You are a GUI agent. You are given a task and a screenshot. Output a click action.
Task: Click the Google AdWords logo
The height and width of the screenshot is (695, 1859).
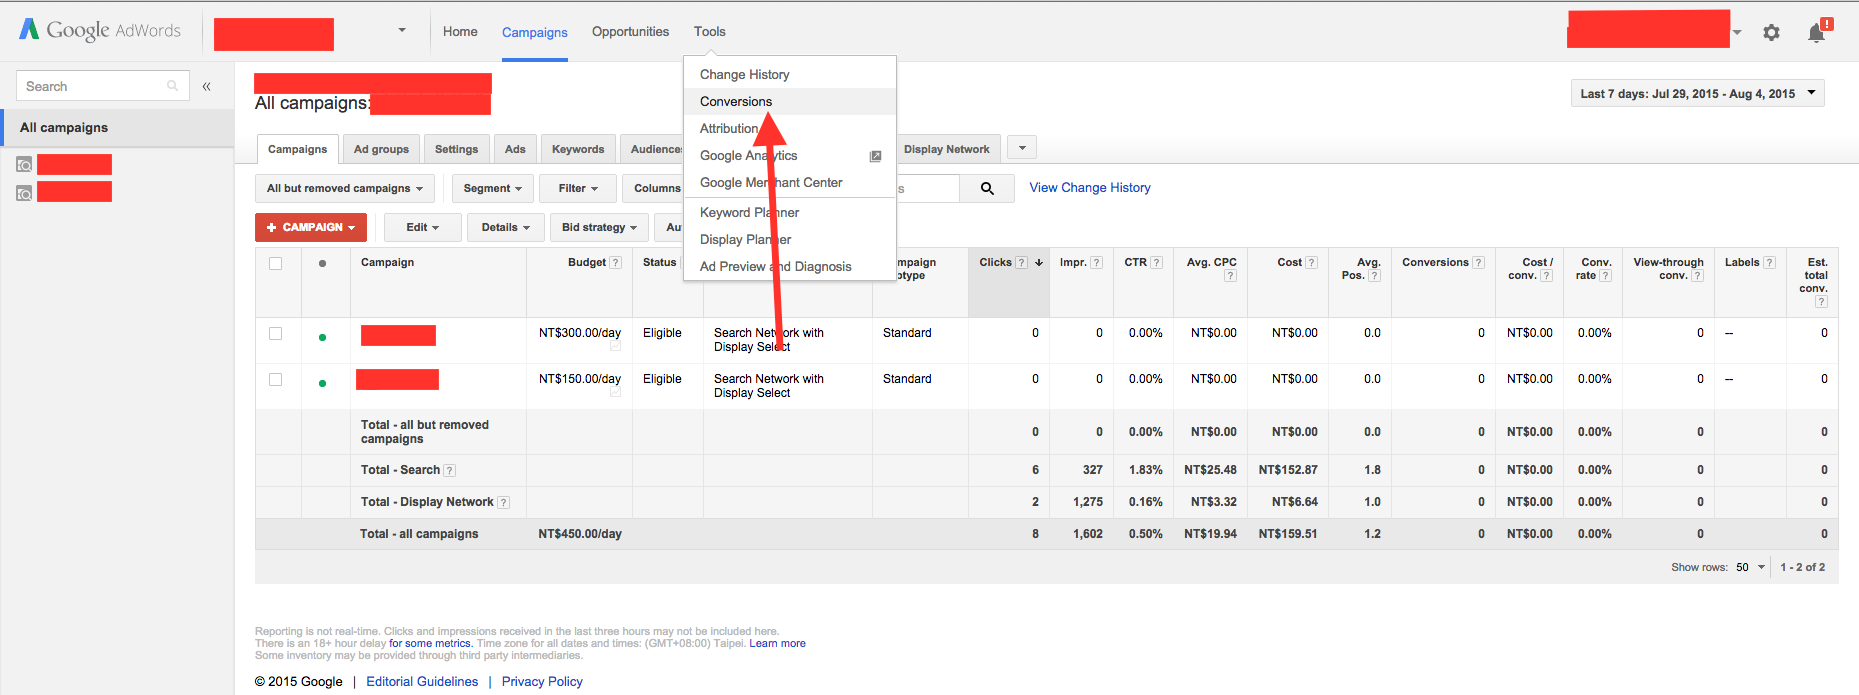click(100, 30)
